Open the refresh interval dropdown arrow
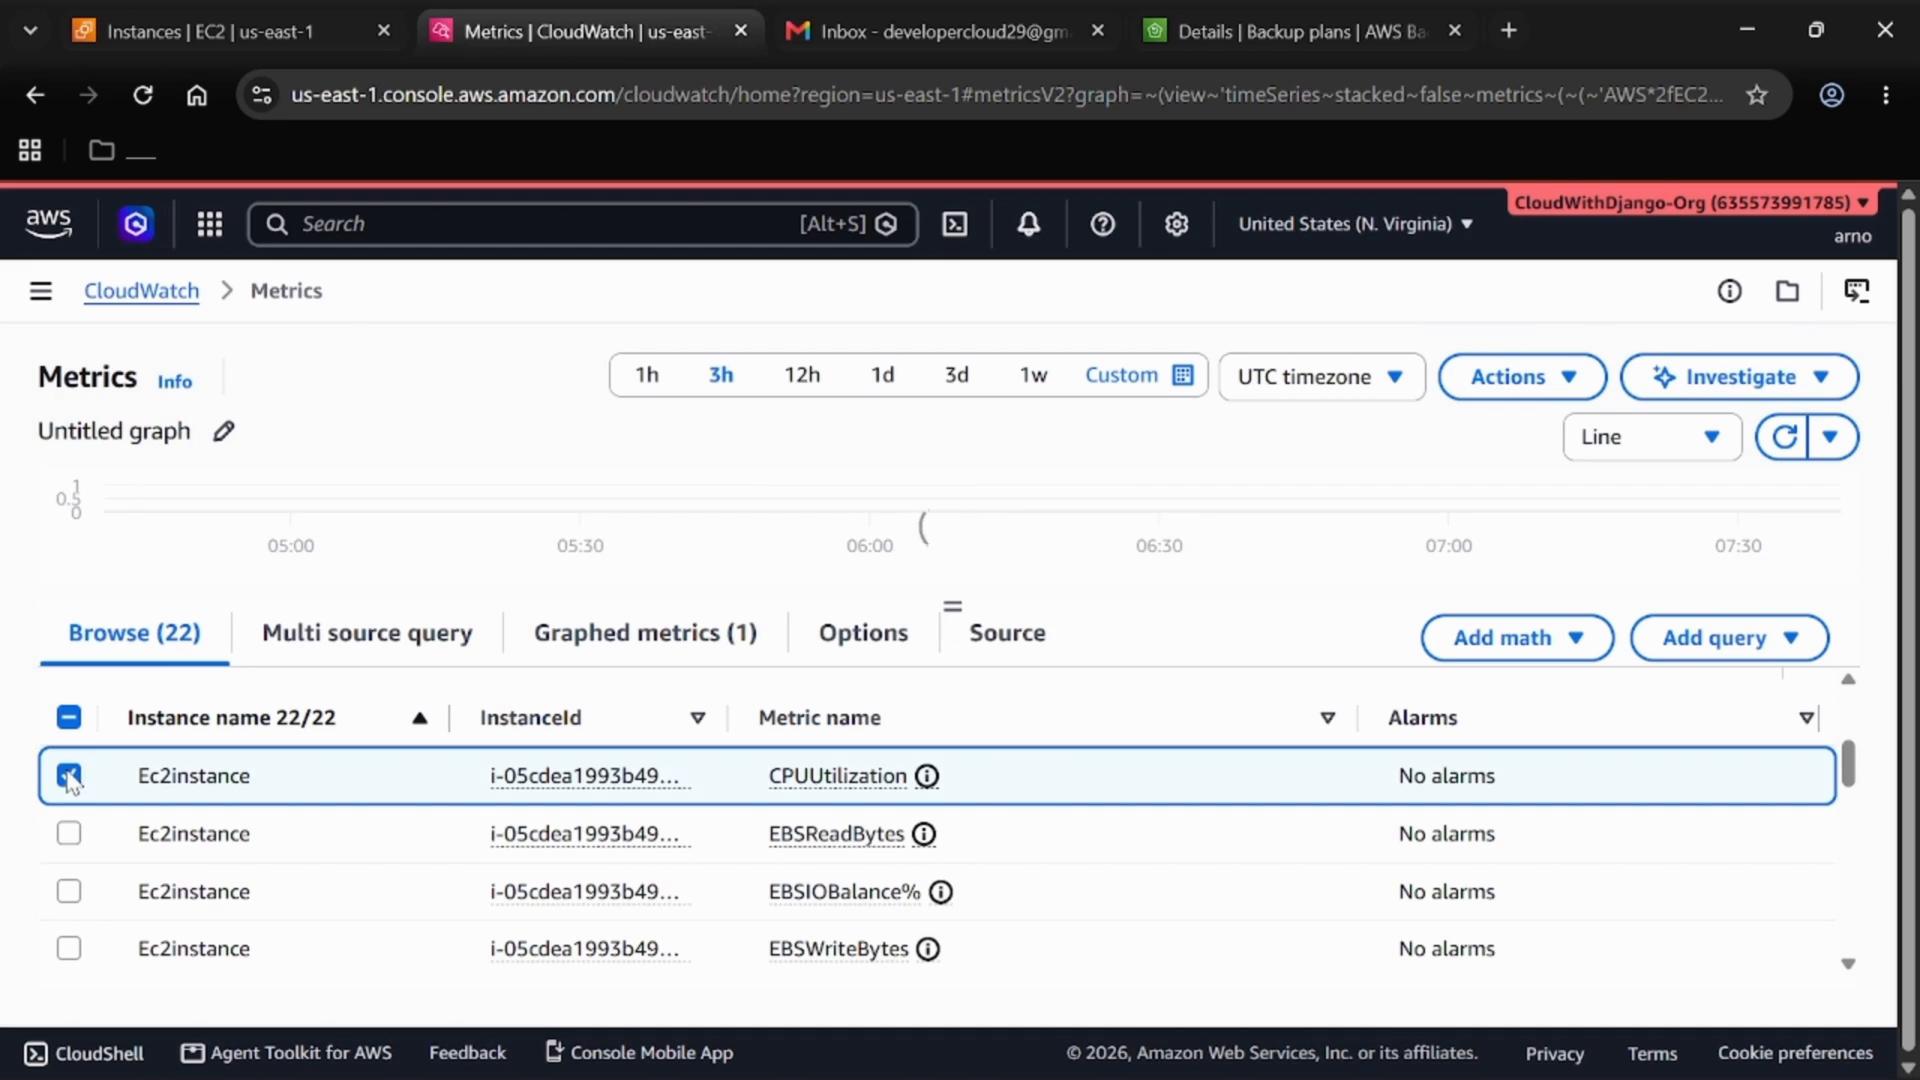 1832,437
